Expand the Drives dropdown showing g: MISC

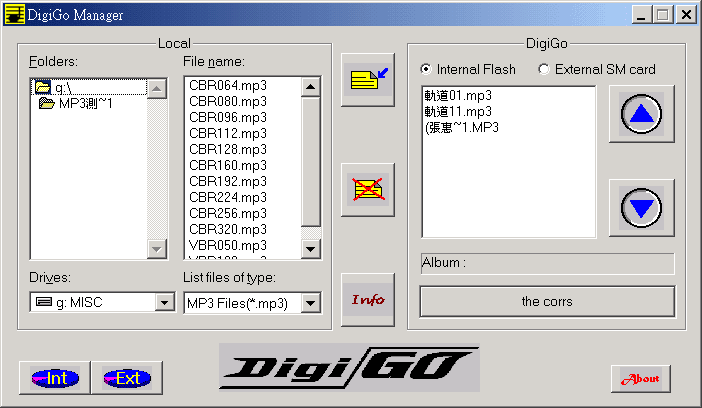point(164,302)
